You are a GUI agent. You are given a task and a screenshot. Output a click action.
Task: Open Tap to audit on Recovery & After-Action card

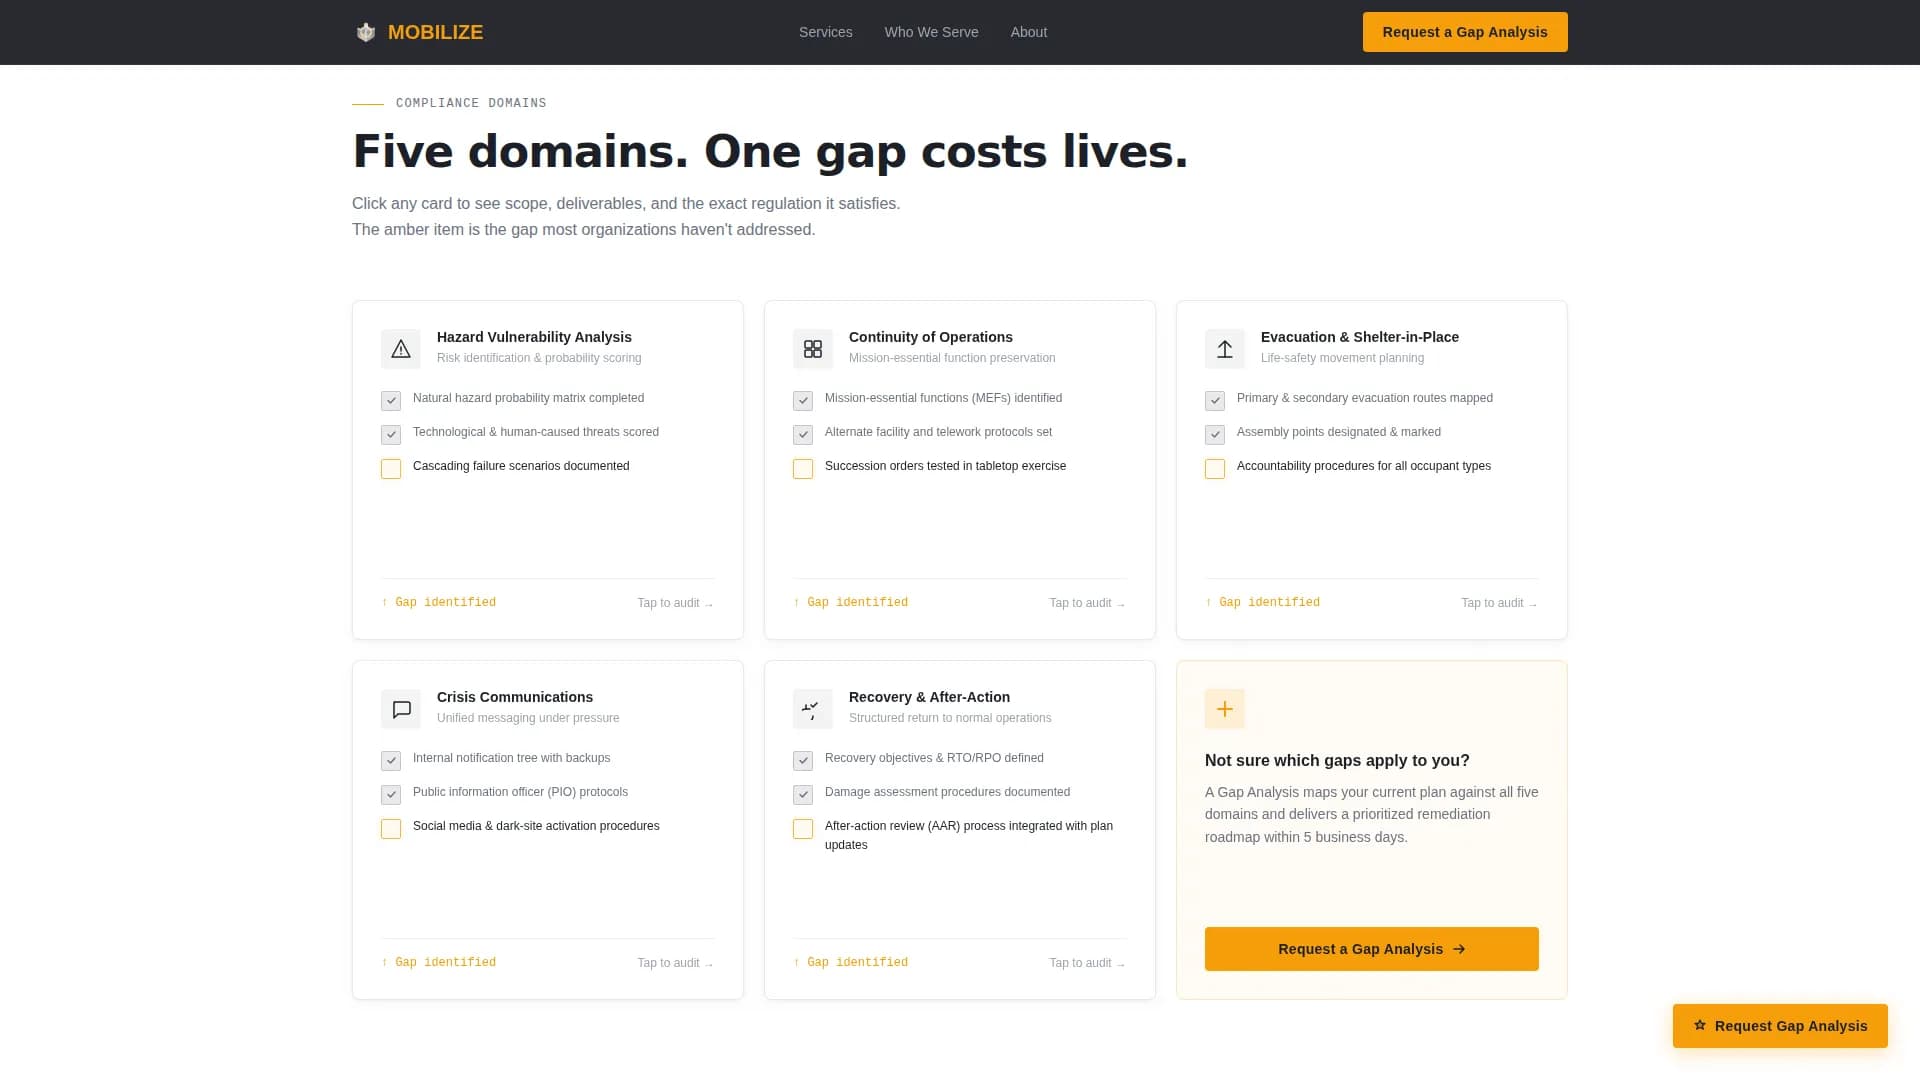click(x=1087, y=963)
